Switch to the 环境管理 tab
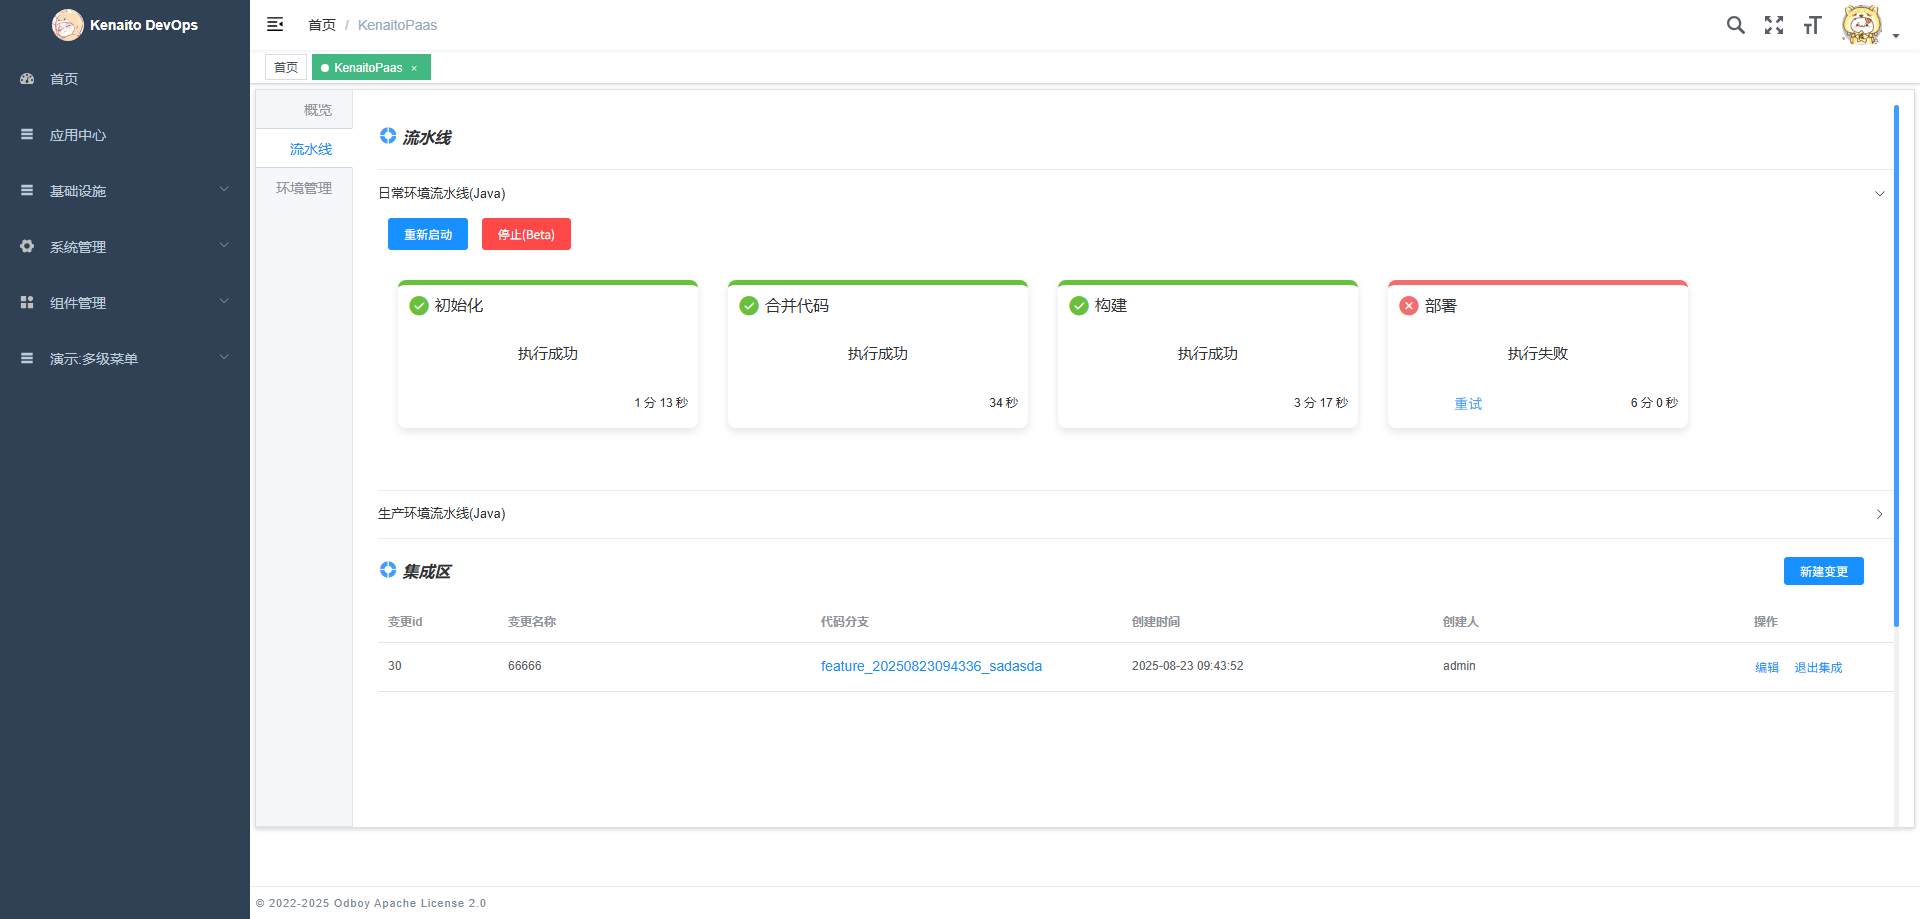Screen dimensions: 1920x919 (x=304, y=188)
